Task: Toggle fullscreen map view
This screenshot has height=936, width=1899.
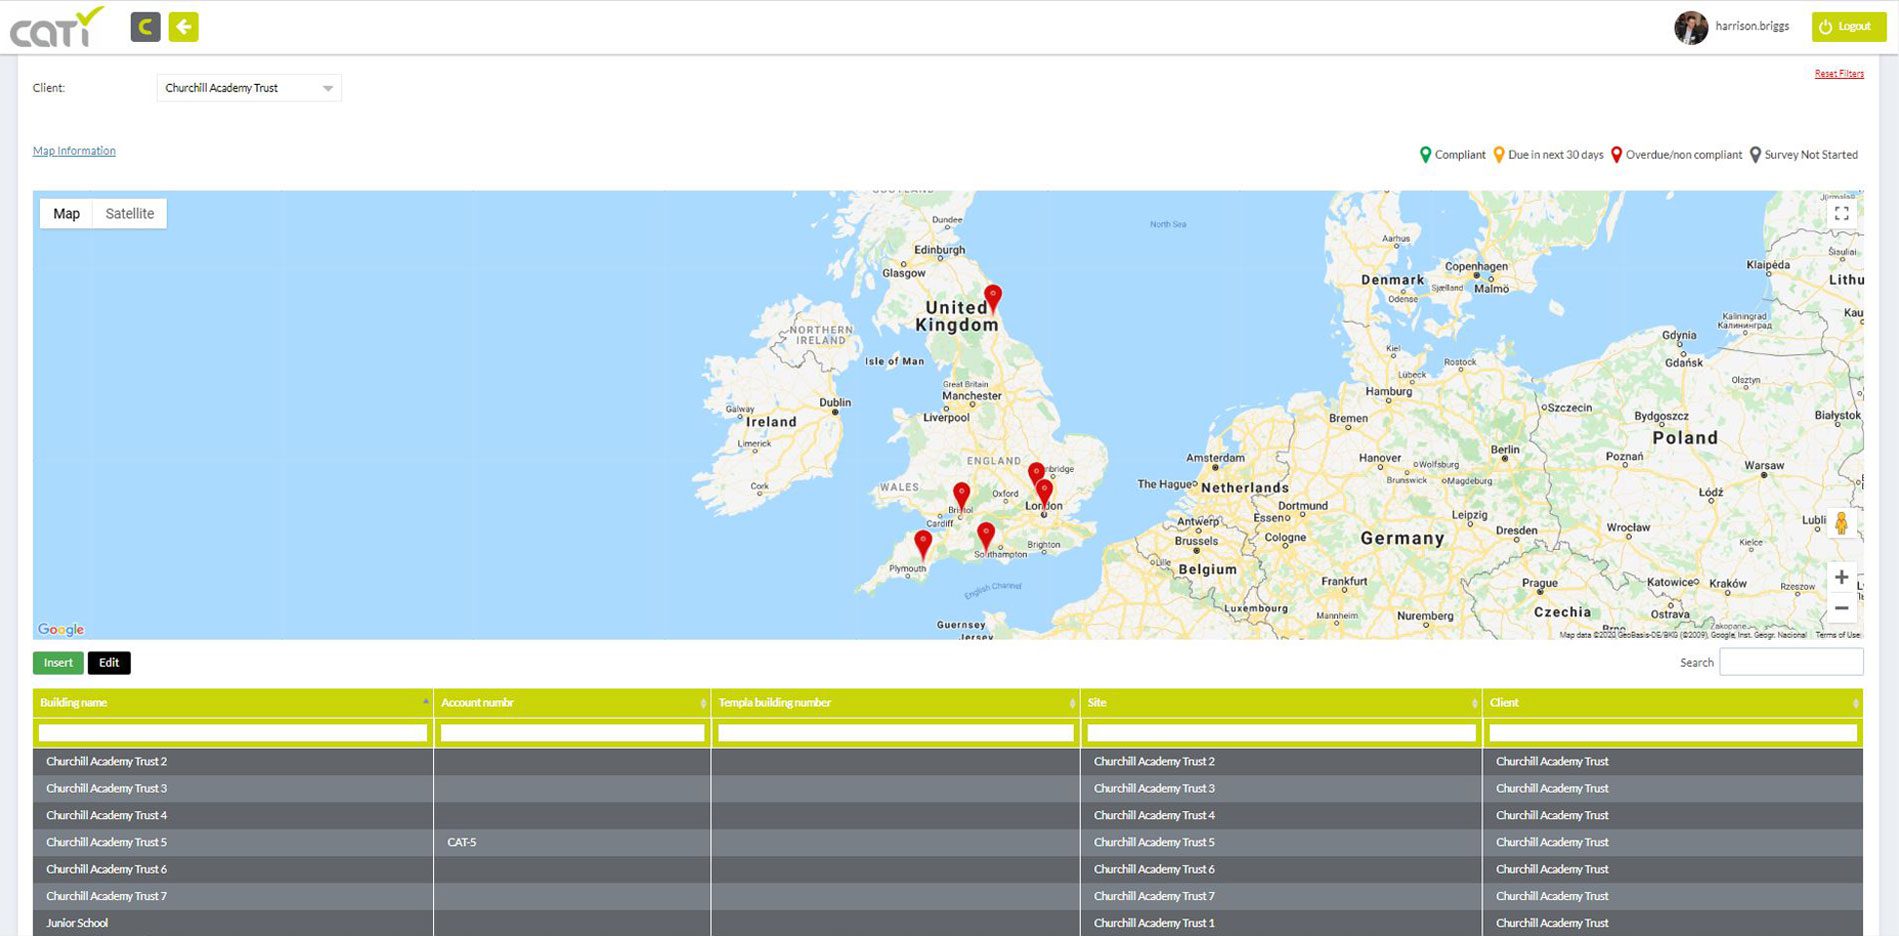Action: pyautogui.click(x=1841, y=214)
